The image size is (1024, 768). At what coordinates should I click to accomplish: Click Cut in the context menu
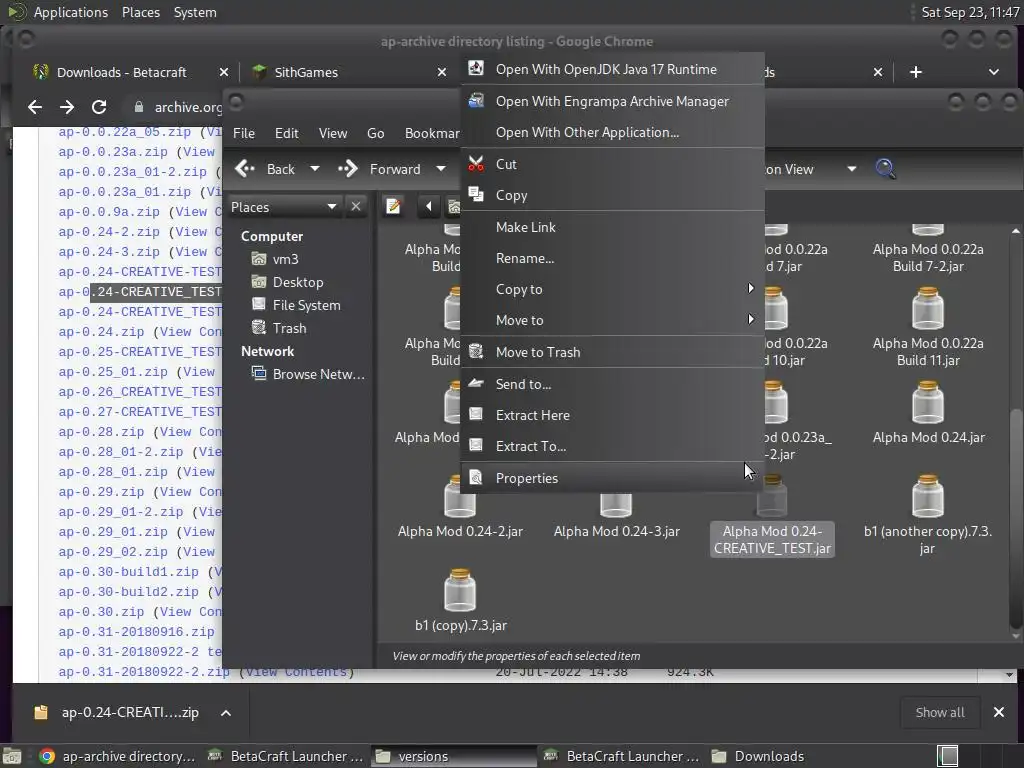pos(612,165)
